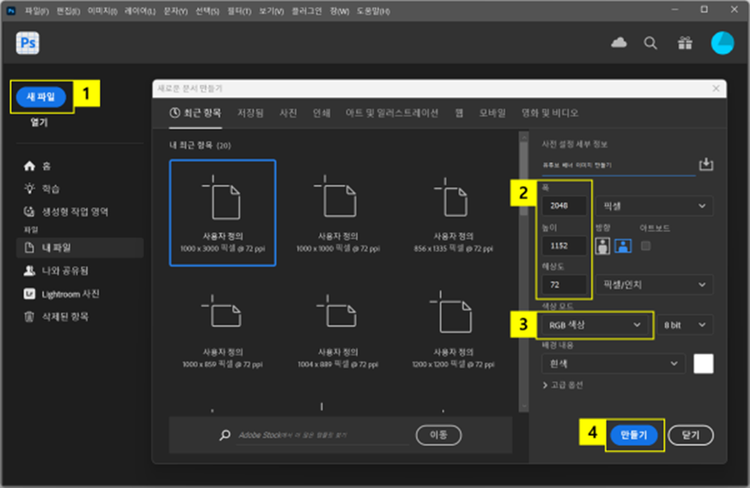Open 삭제된 항목 in the sidebar
The width and height of the screenshot is (750, 488).
coord(56,317)
